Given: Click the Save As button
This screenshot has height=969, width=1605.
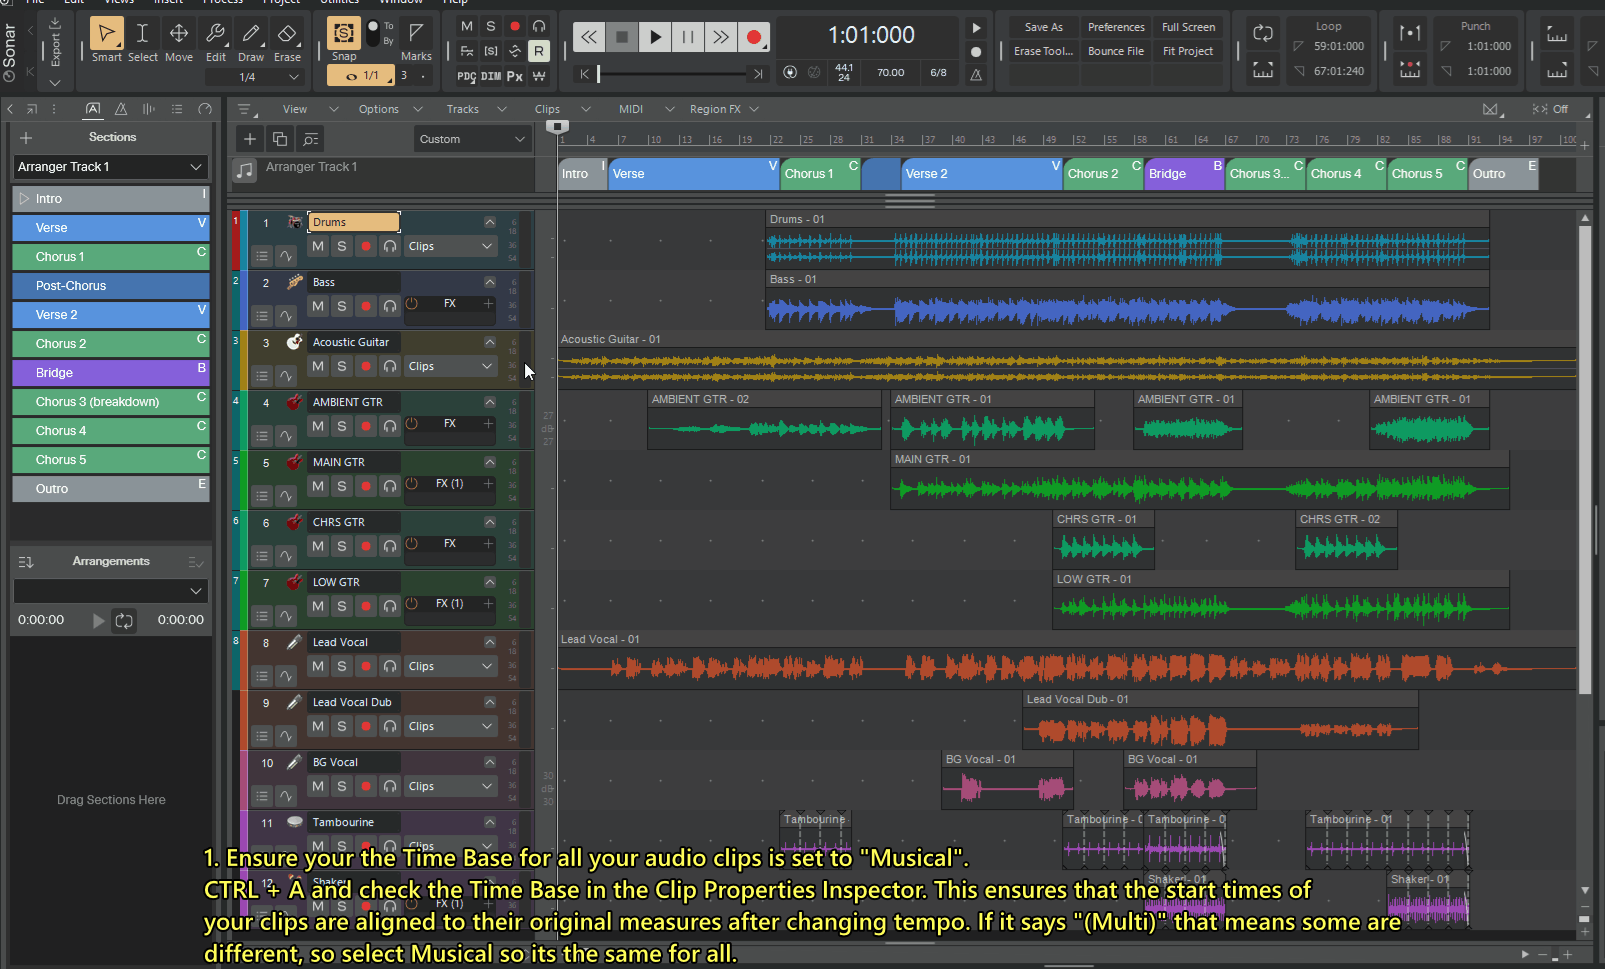Looking at the screenshot, I should [1043, 27].
